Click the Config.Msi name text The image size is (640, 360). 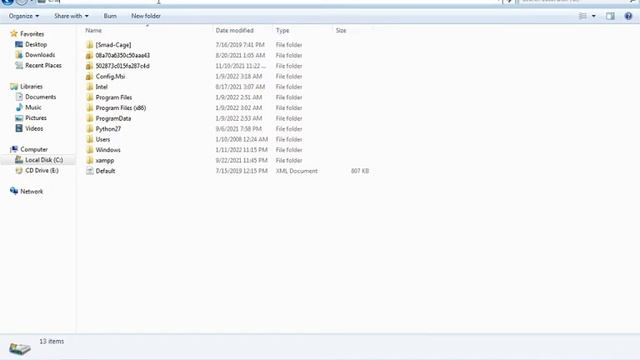pyautogui.click(x=110, y=76)
